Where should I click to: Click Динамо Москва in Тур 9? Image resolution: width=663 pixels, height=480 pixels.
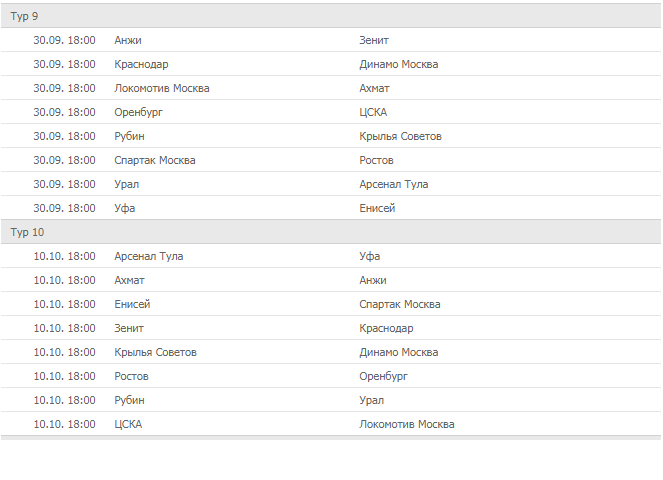coord(398,64)
